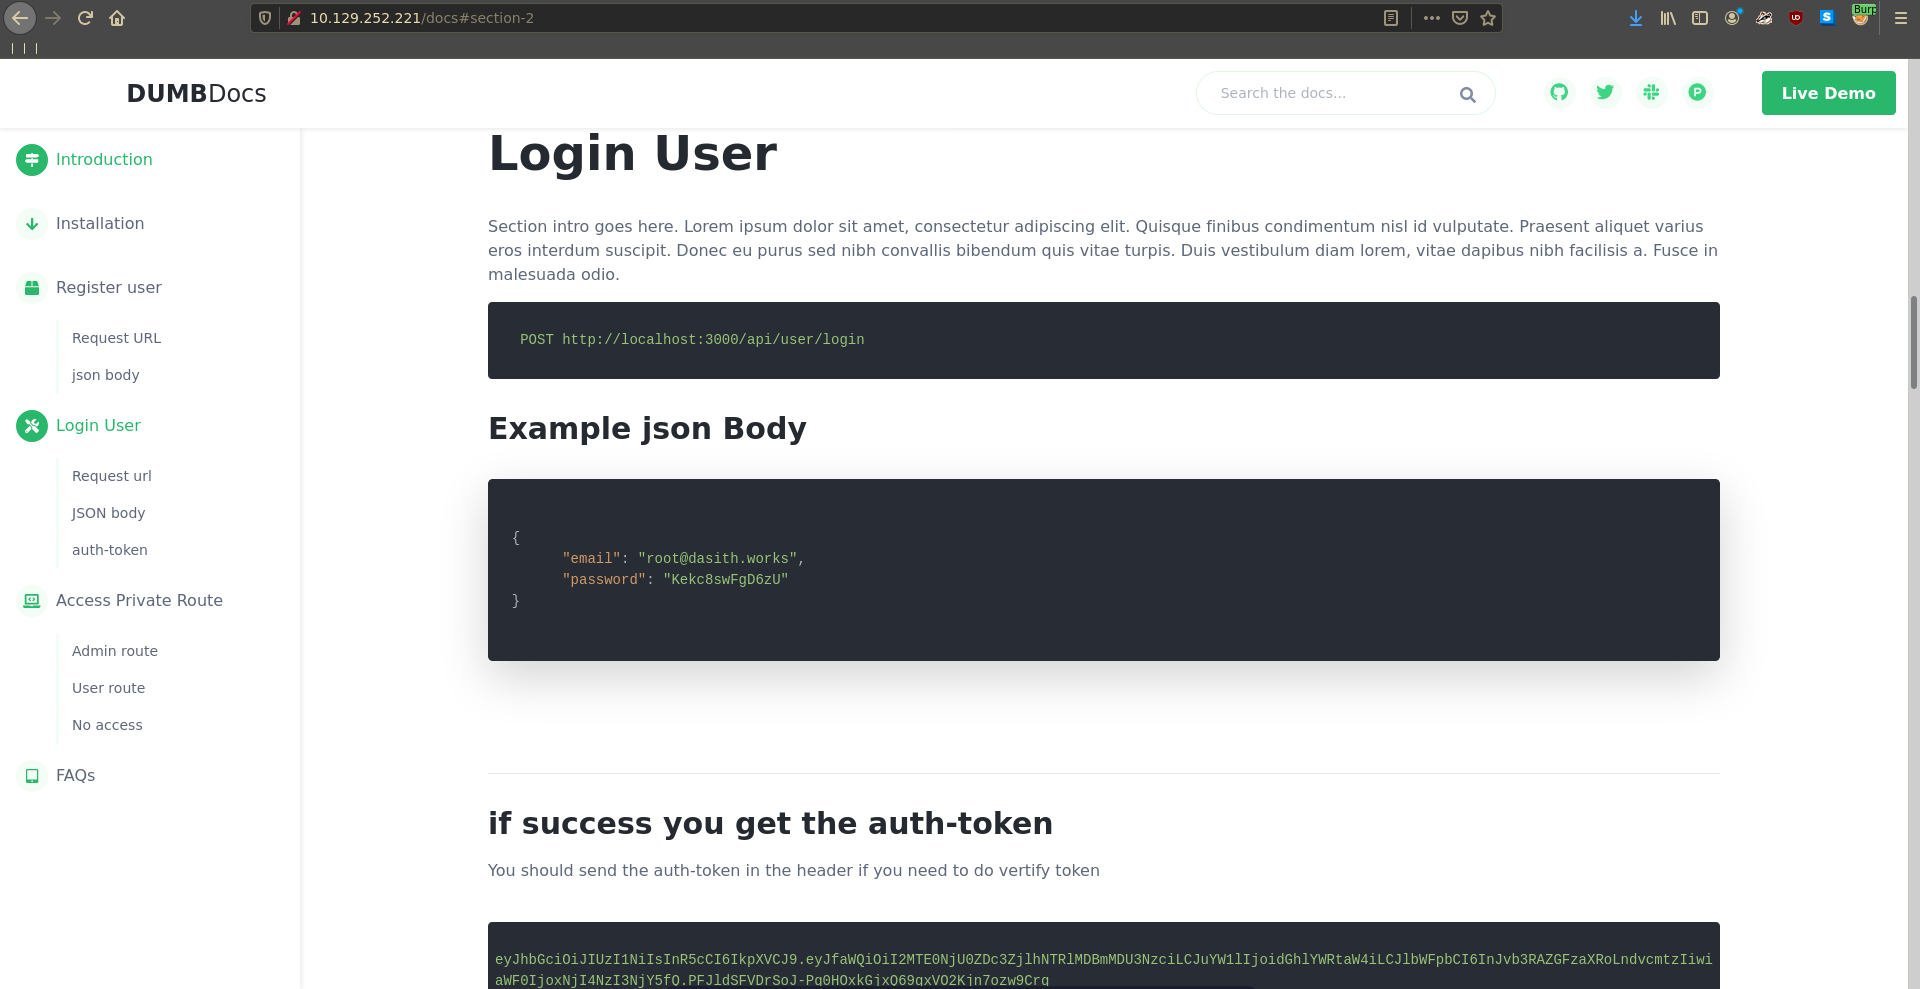Image resolution: width=1920 pixels, height=989 pixels.
Task: Open the Twitter icon link
Action: (1605, 93)
